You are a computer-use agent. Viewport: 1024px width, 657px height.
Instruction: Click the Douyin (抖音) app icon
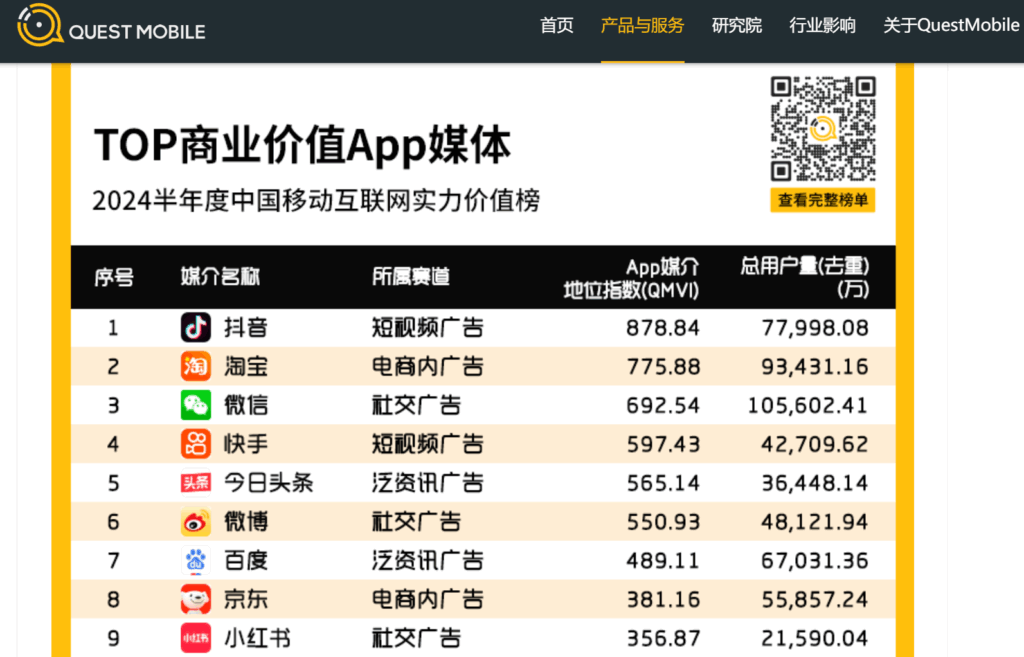point(196,327)
